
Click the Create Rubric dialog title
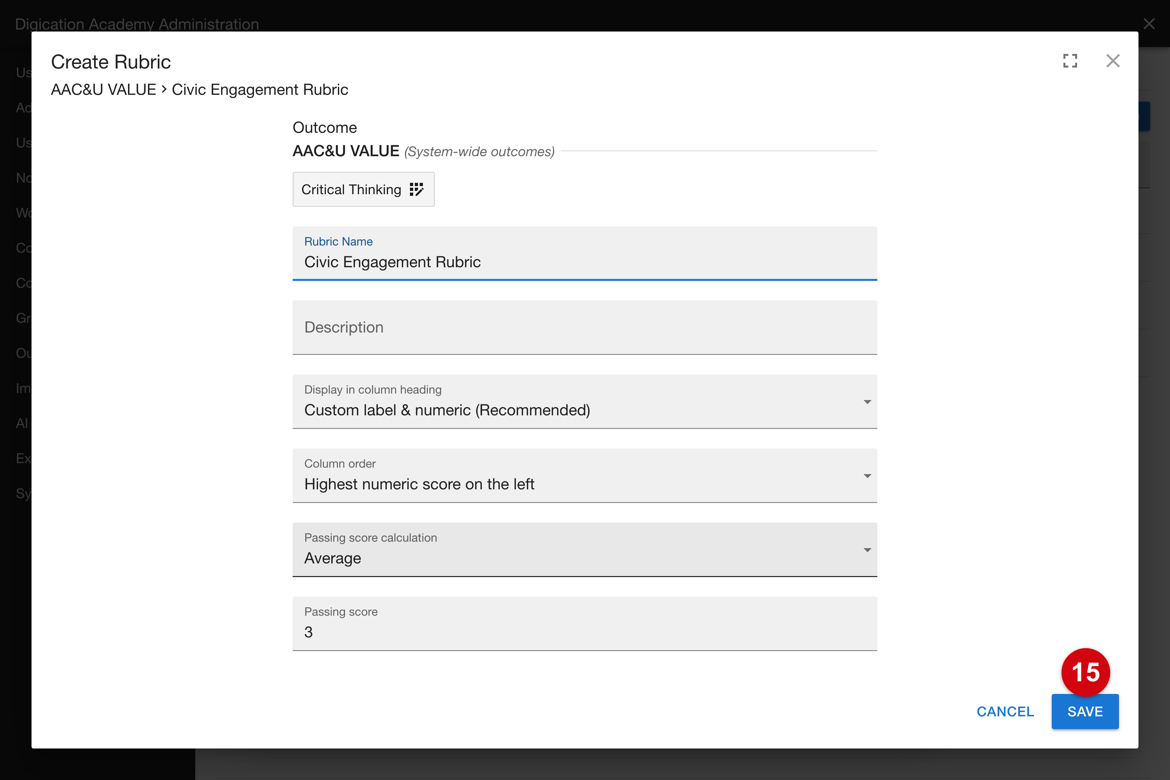pos(110,62)
